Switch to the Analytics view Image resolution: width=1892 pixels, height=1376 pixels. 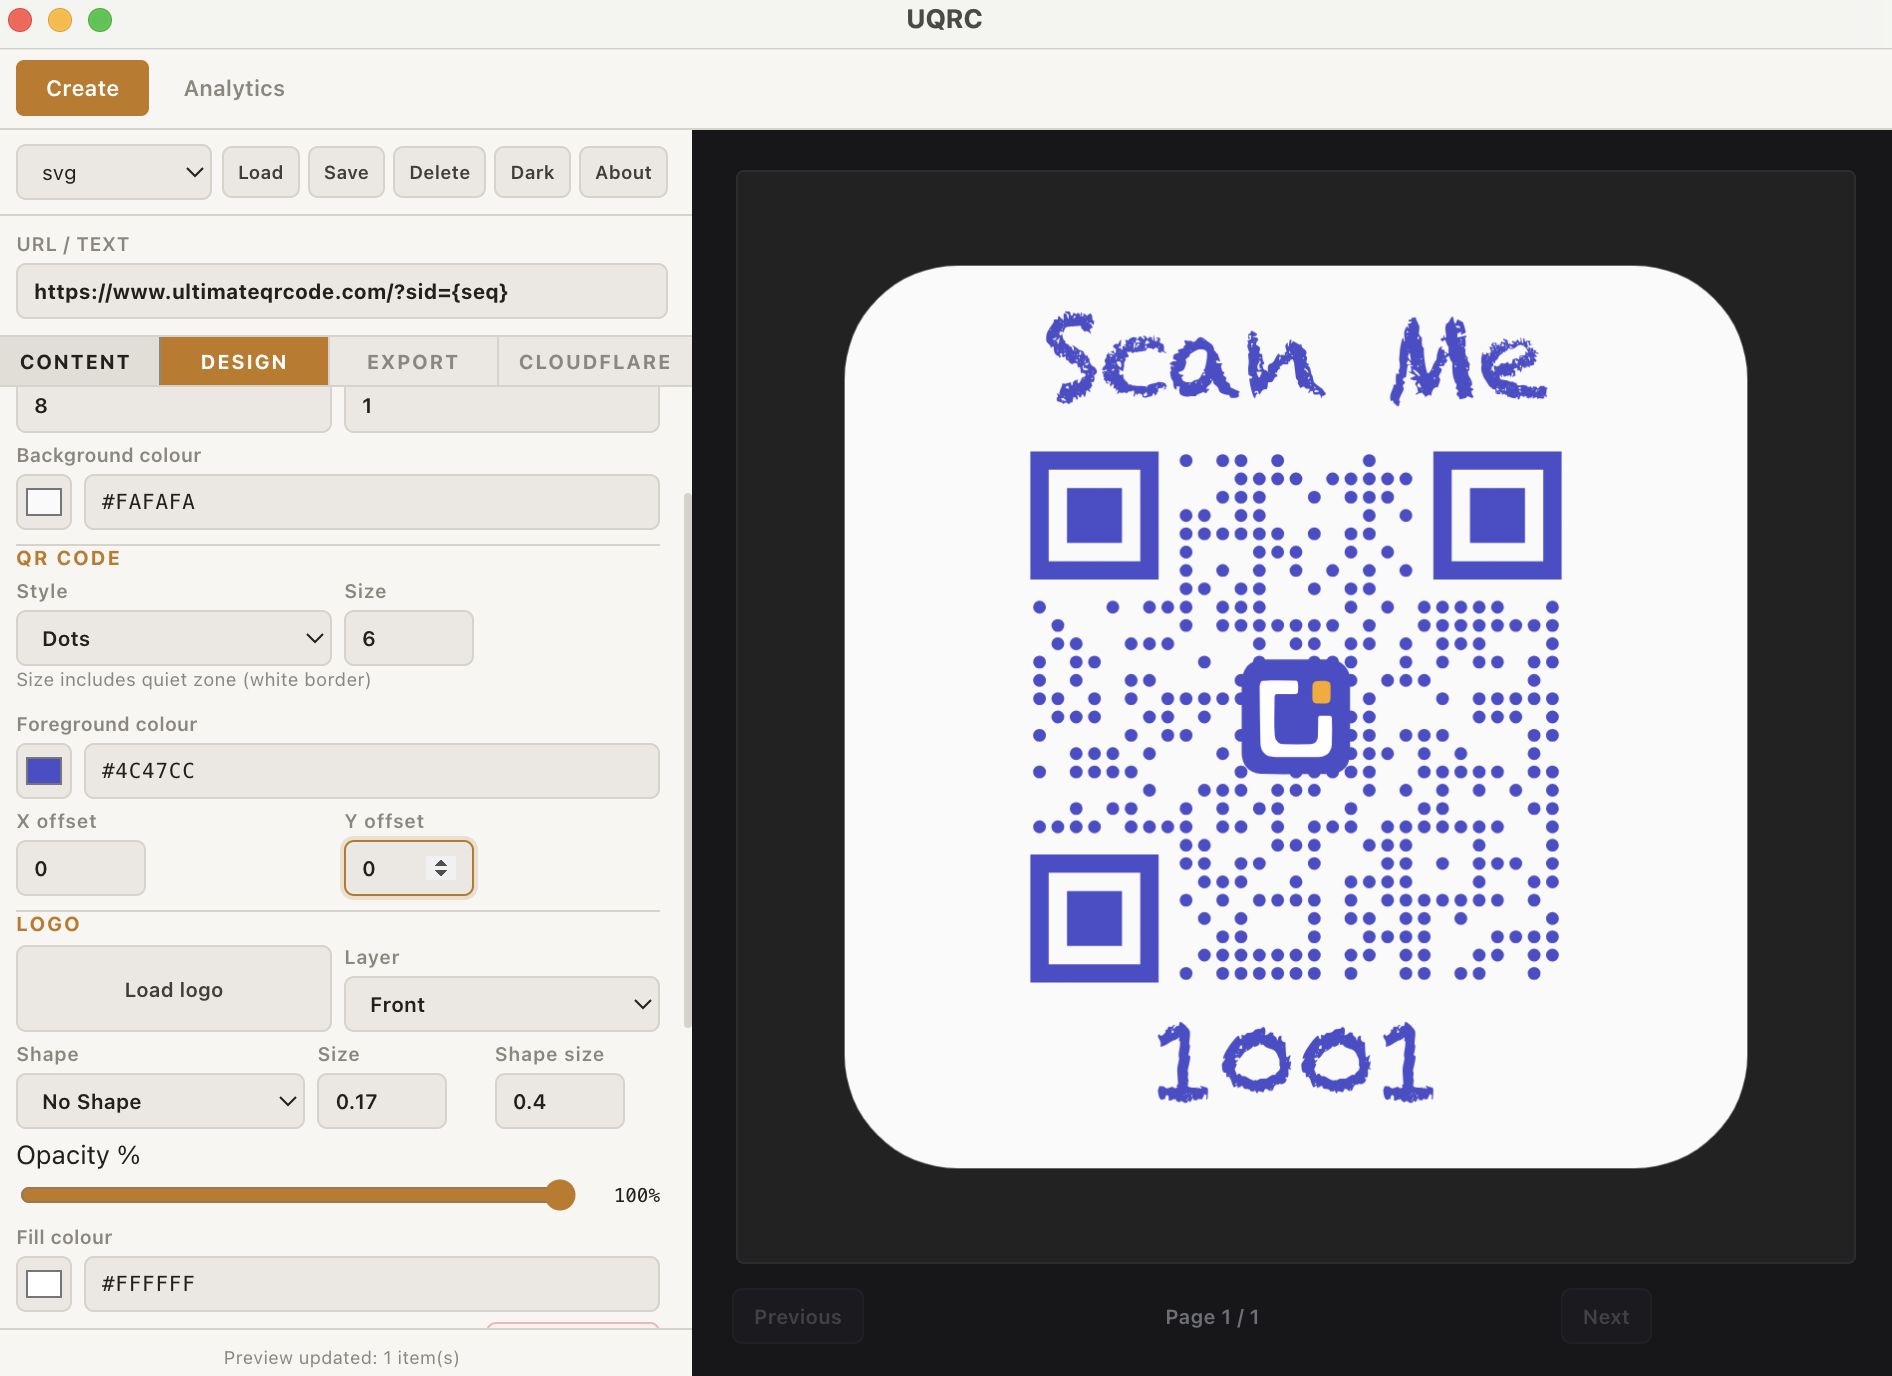pyautogui.click(x=234, y=88)
